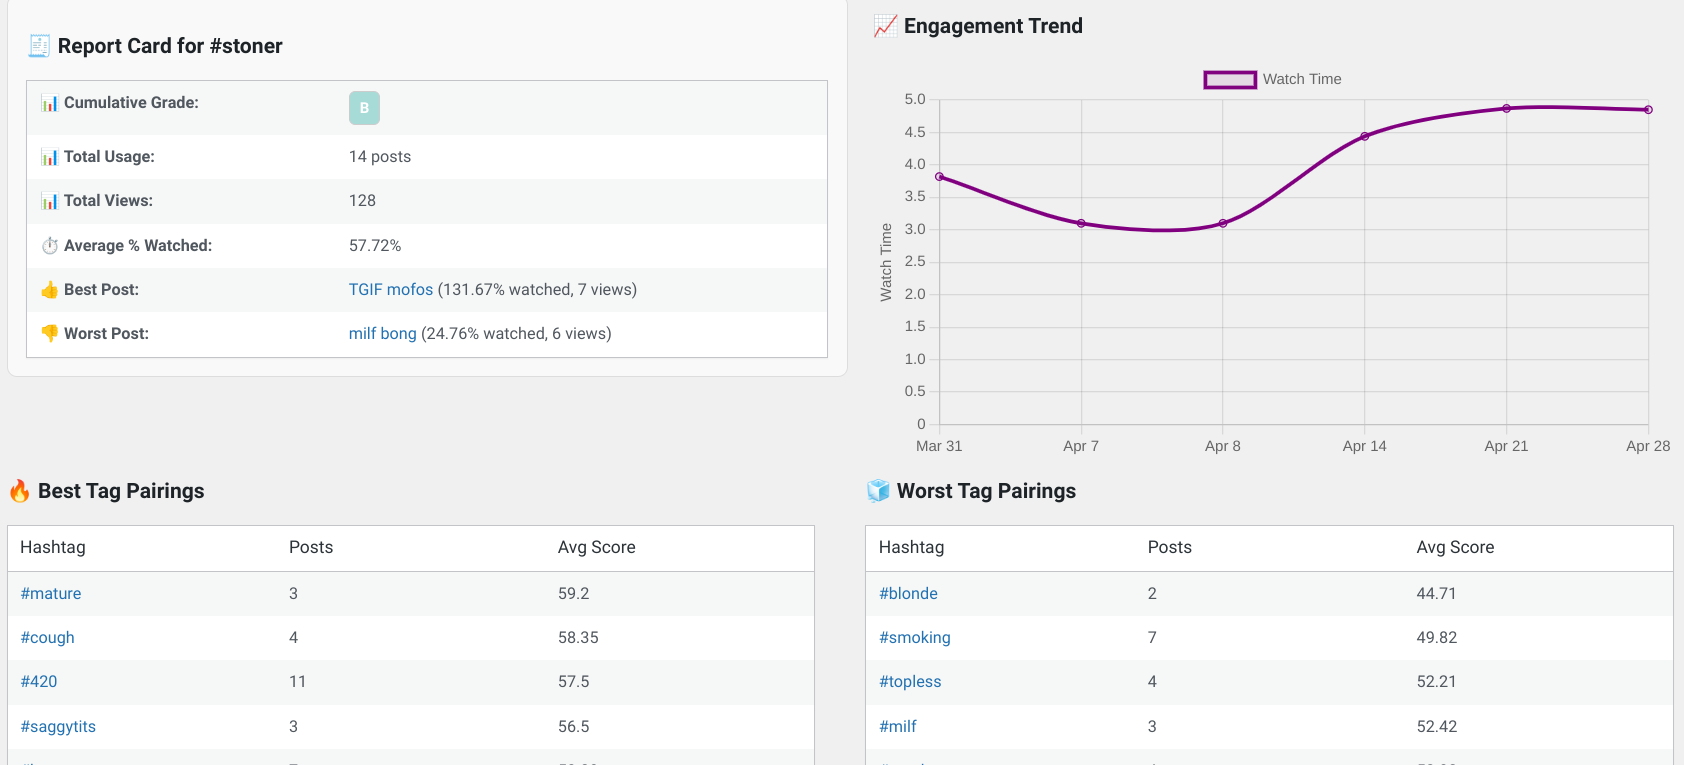Click the Avg Score header in Best Tag Pairings
This screenshot has height=765, width=1684.
pyautogui.click(x=597, y=548)
